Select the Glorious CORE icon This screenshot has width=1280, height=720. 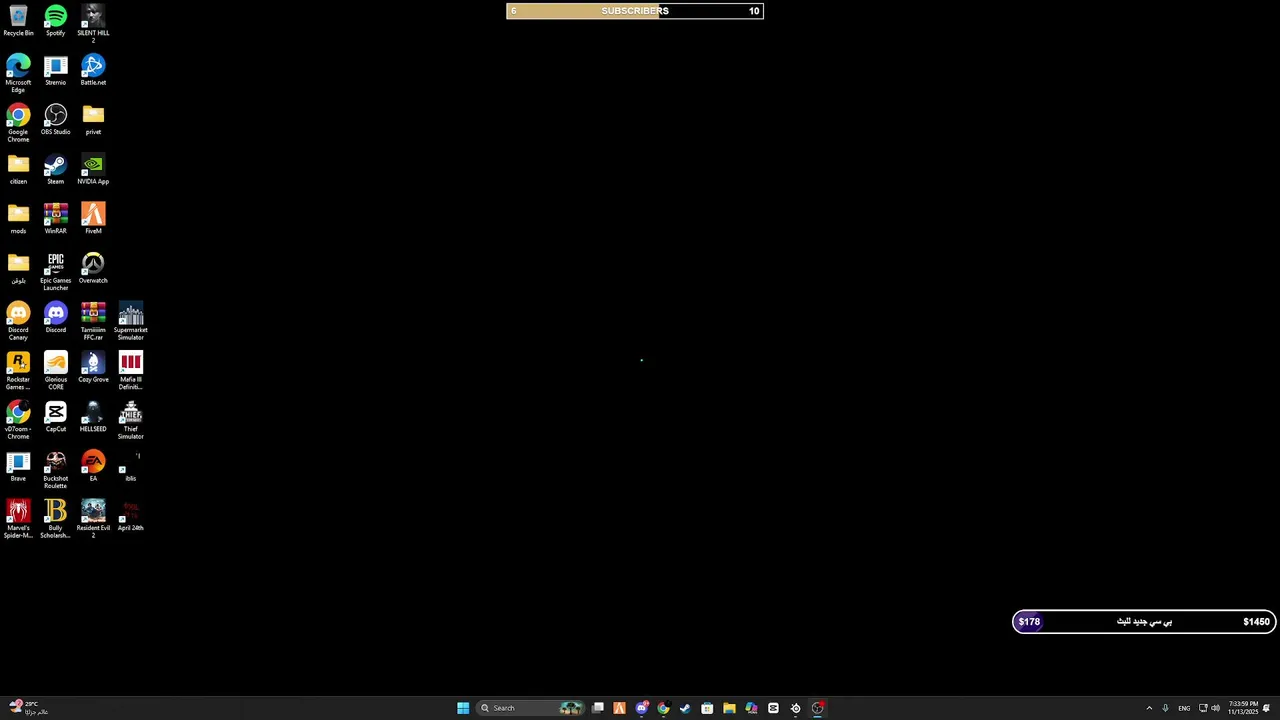(x=55, y=371)
